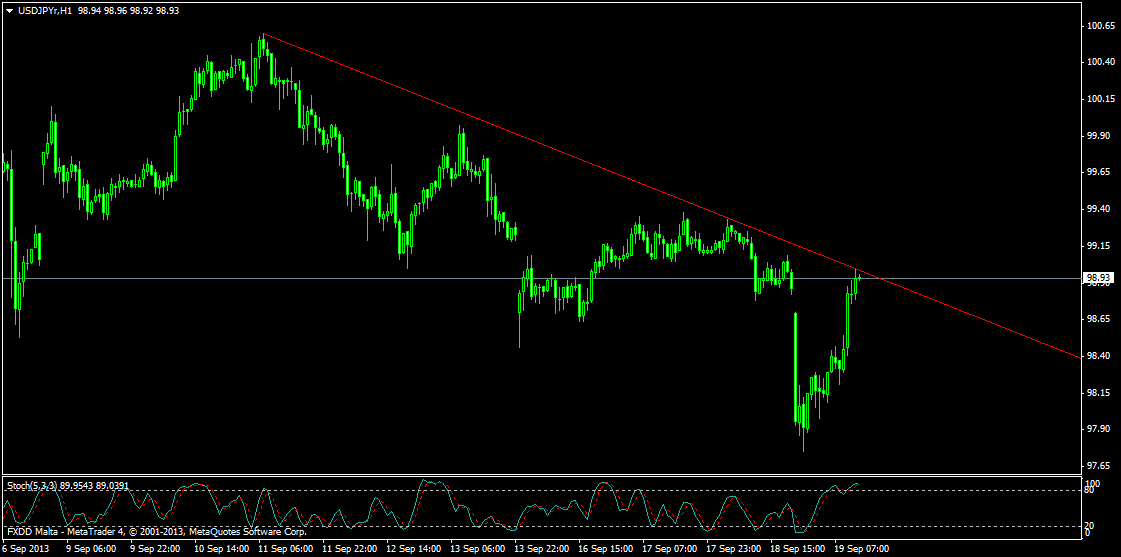Image resolution: width=1121 pixels, height=557 pixels.
Task: Click the 6 Sep 2013 time label
Action: 26,549
